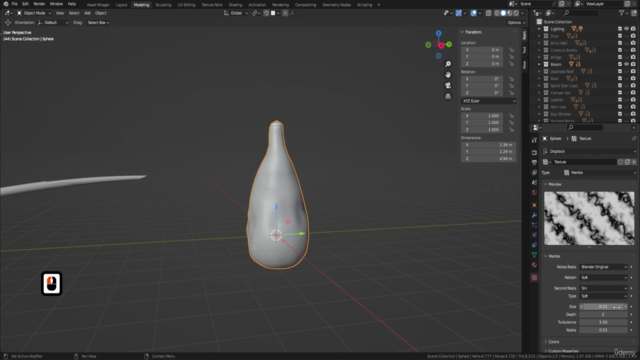Expand the Broom collection tree arrow
The width and height of the screenshot is (640, 360).
[x=539, y=64]
